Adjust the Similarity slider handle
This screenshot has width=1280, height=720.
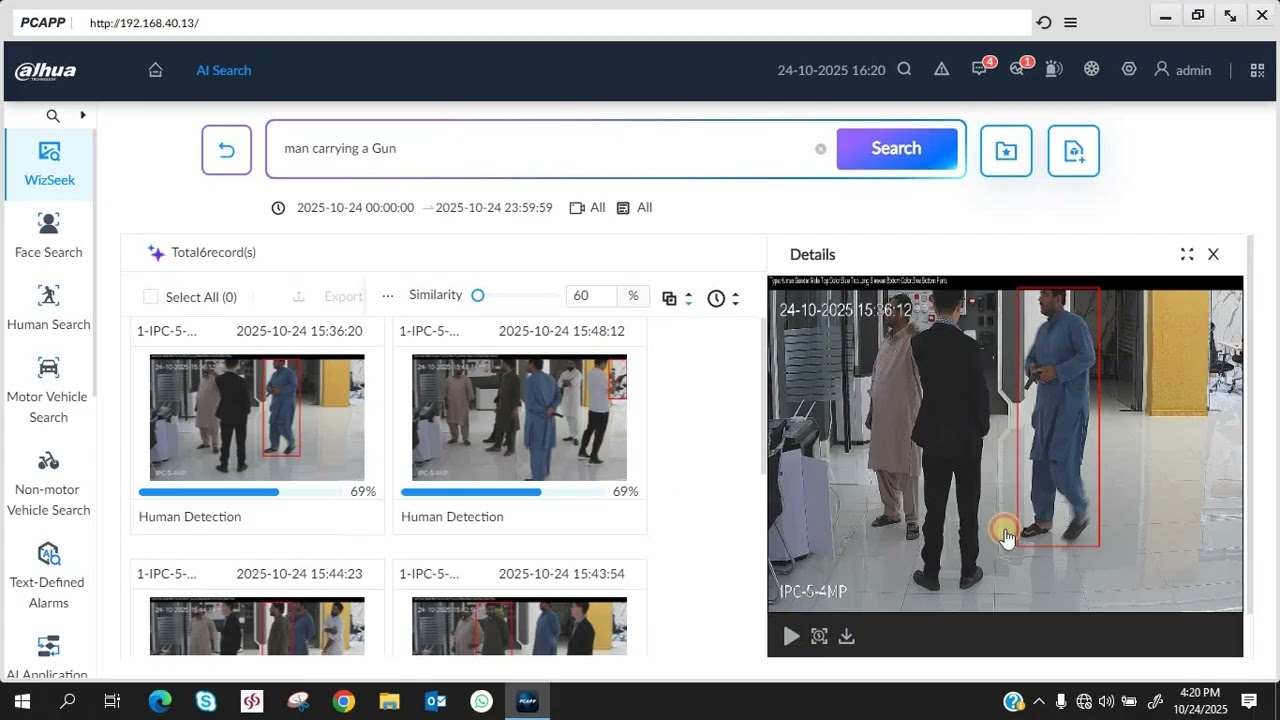pos(478,295)
